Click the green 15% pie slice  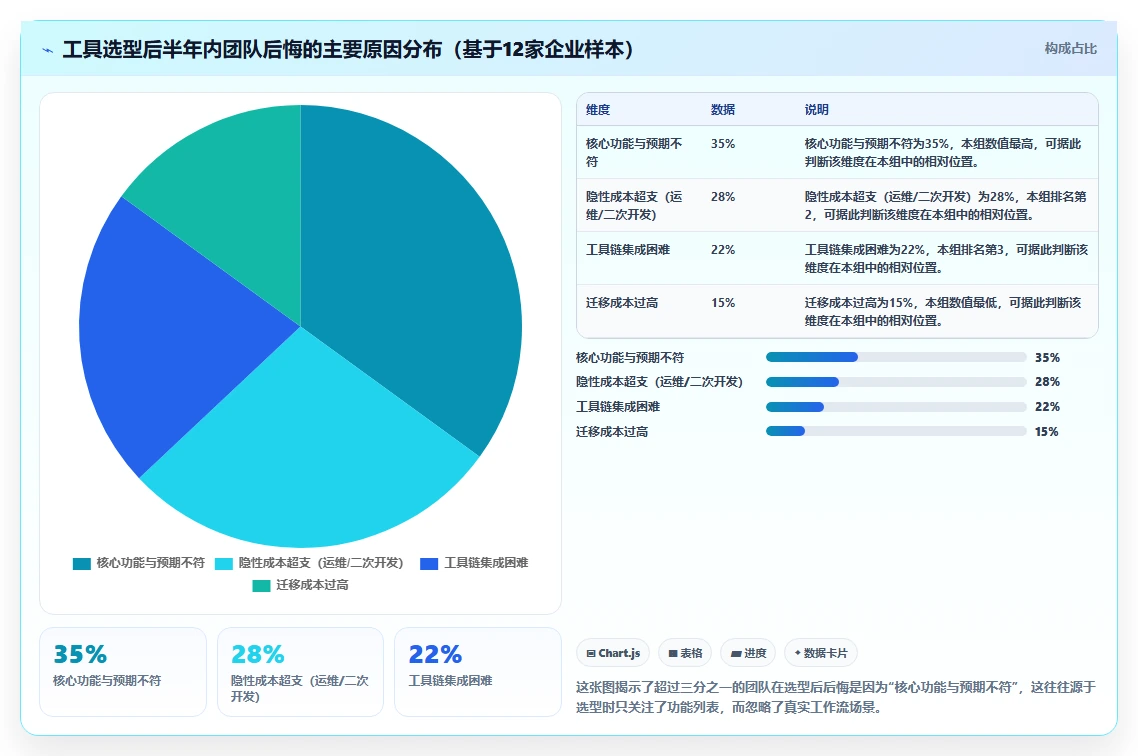pyautogui.click(x=240, y=196)
